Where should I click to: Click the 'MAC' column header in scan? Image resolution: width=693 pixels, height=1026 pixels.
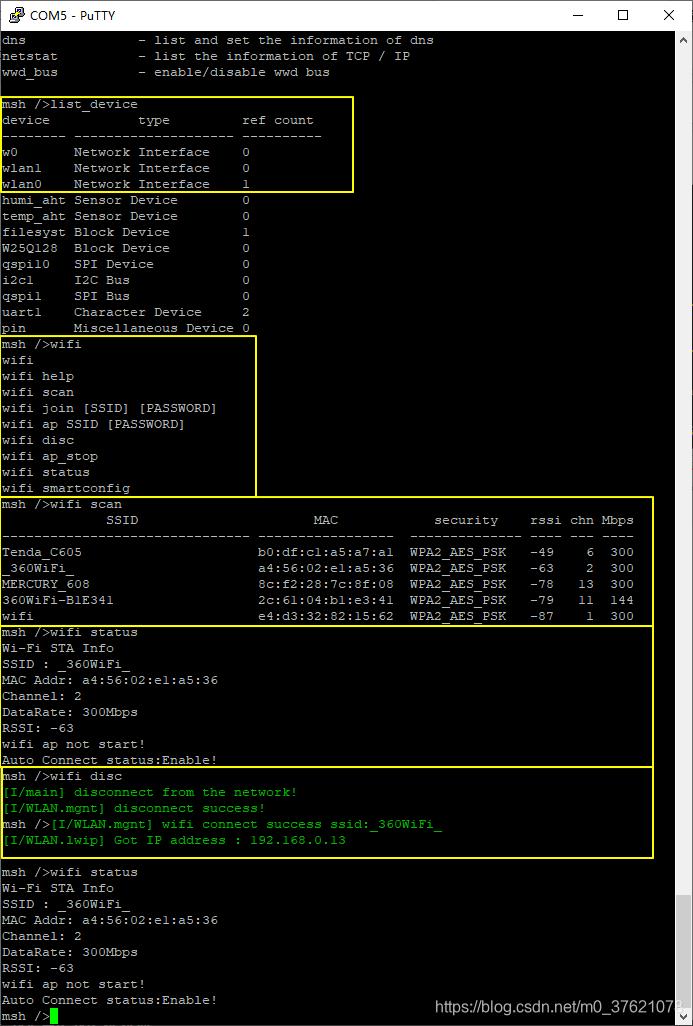coord(326,520)
